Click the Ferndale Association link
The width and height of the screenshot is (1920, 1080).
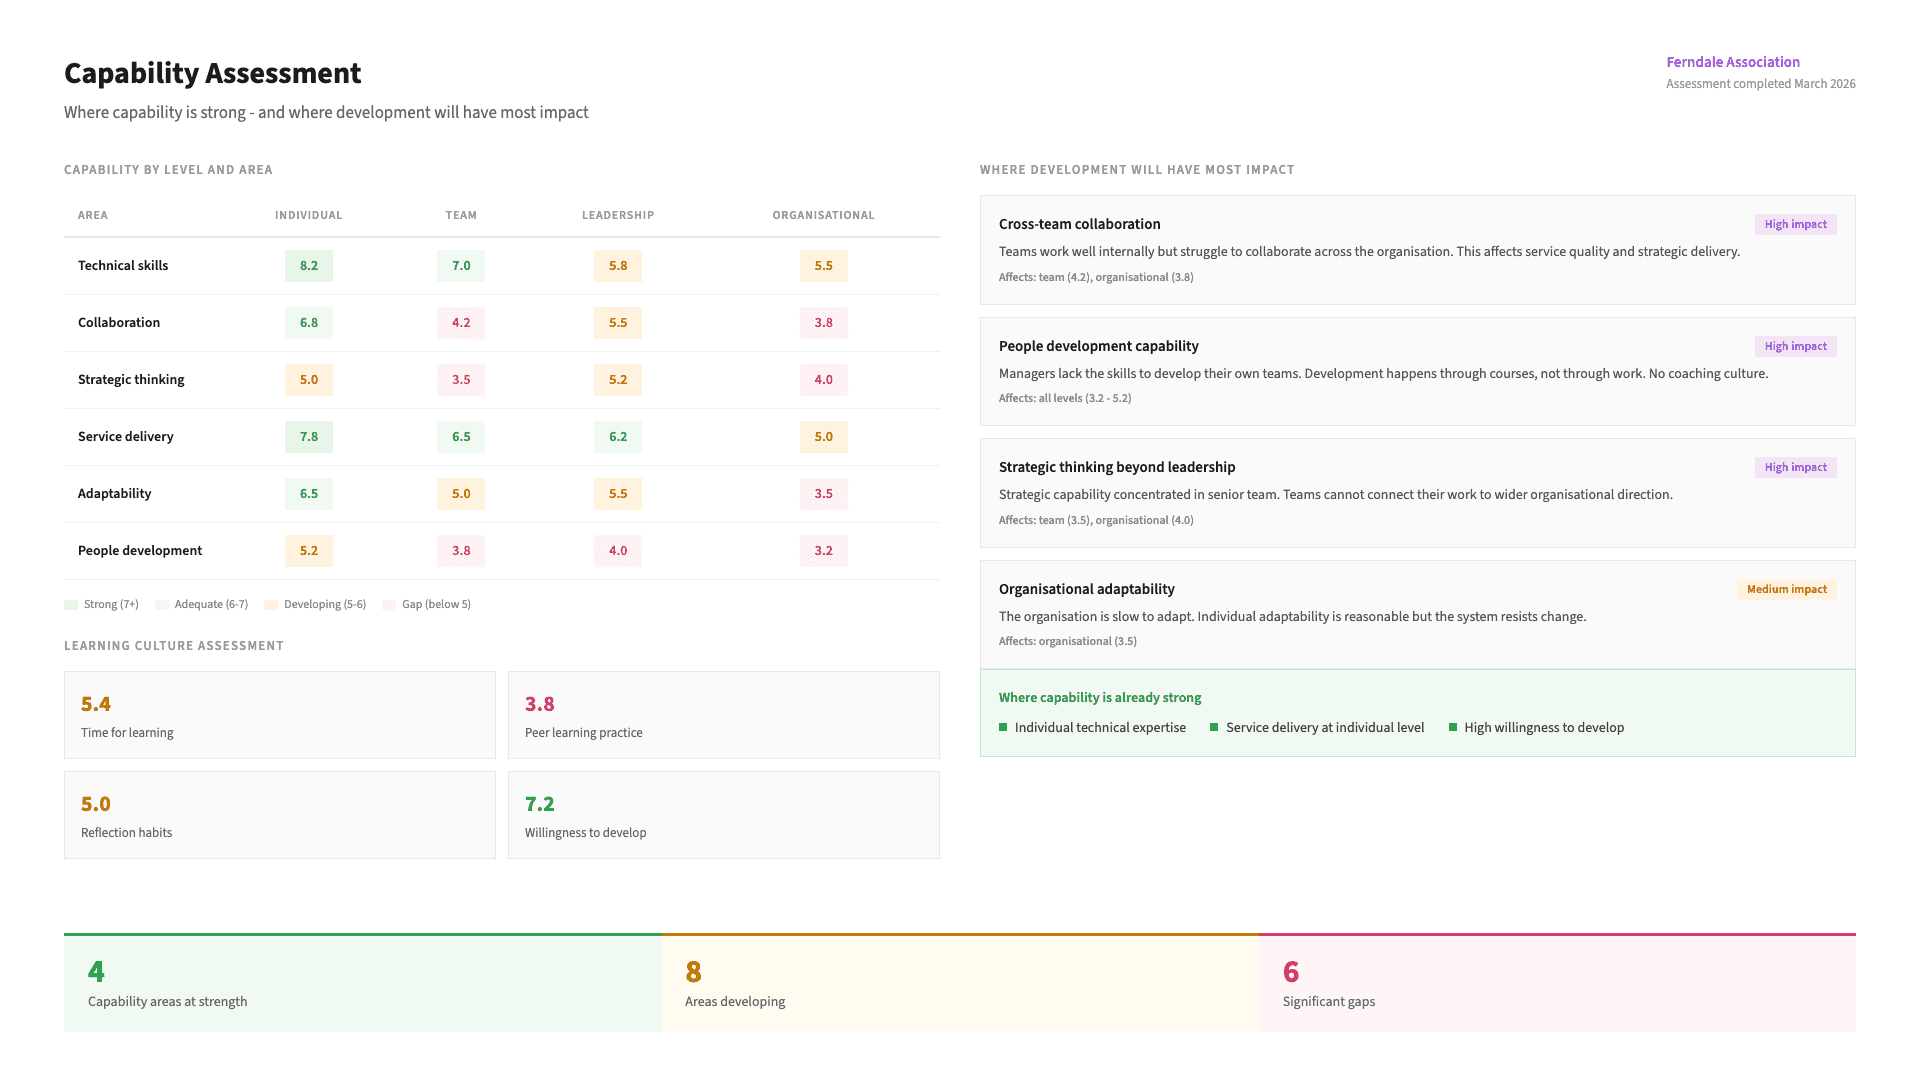click(1732, 62)
